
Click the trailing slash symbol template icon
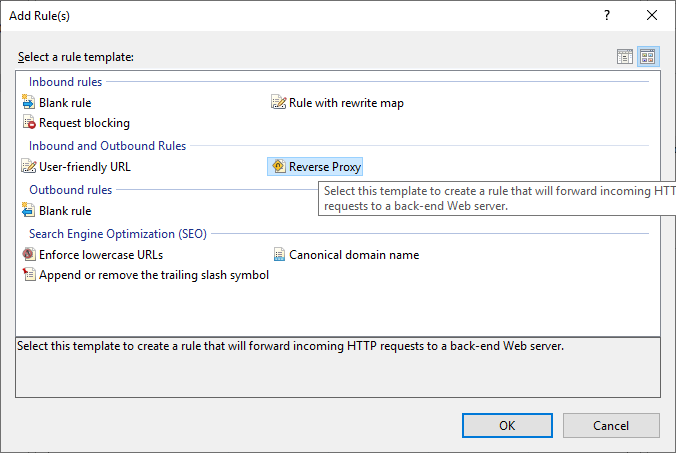coord(28,275)
